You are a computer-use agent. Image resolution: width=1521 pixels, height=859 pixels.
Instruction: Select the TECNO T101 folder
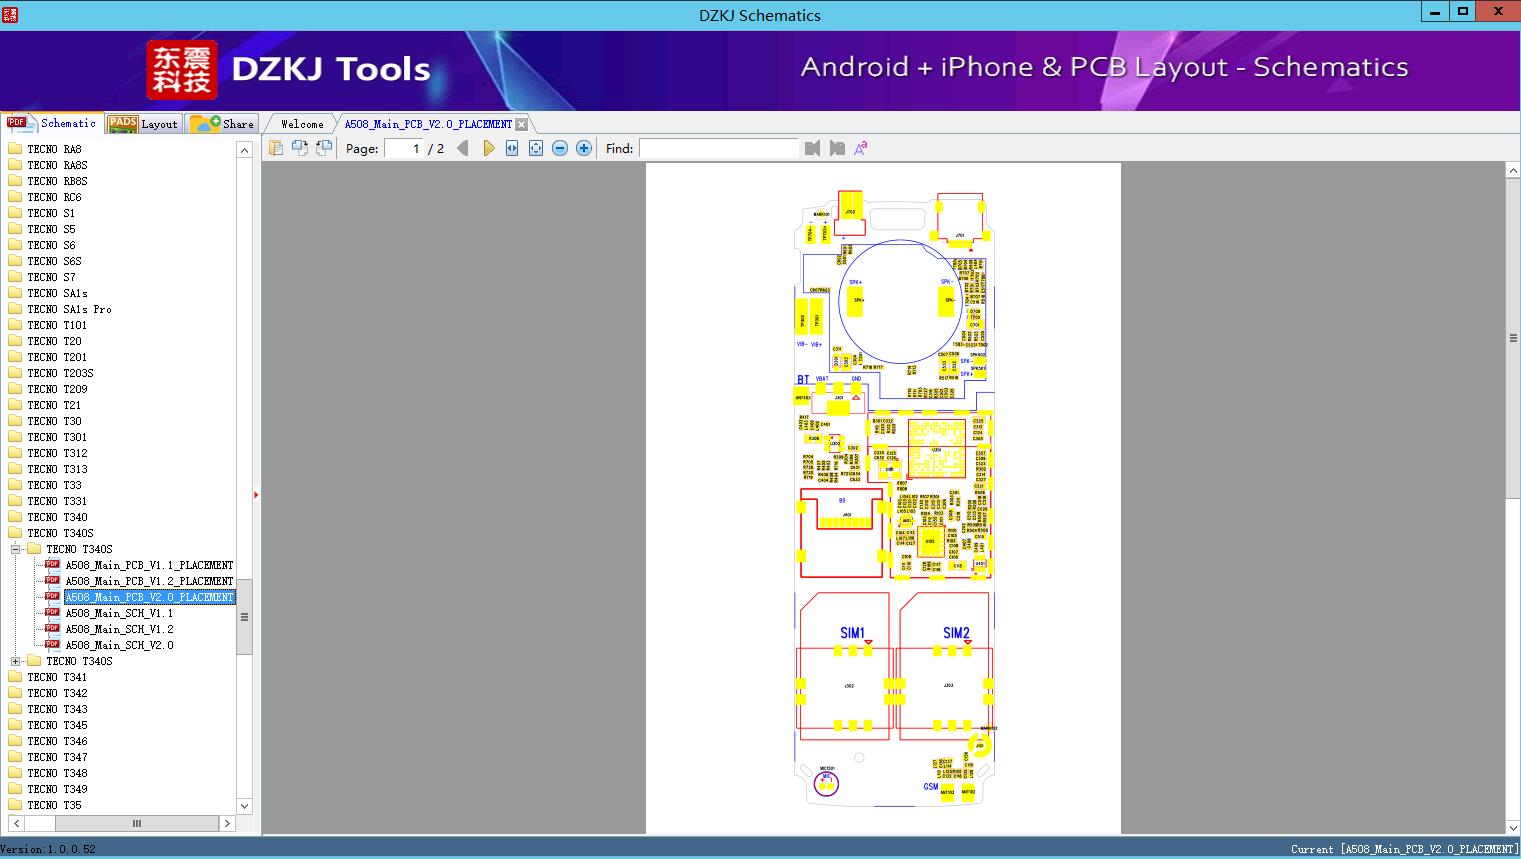click(x=57, y=325)
